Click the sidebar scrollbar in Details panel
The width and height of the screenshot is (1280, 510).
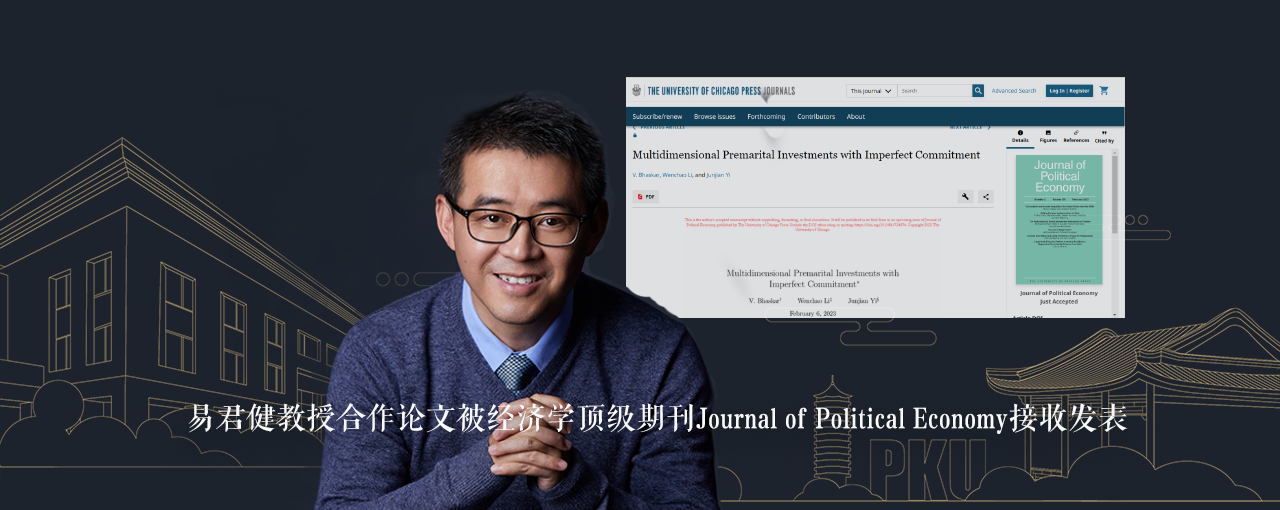click(x=1115, y=195)
